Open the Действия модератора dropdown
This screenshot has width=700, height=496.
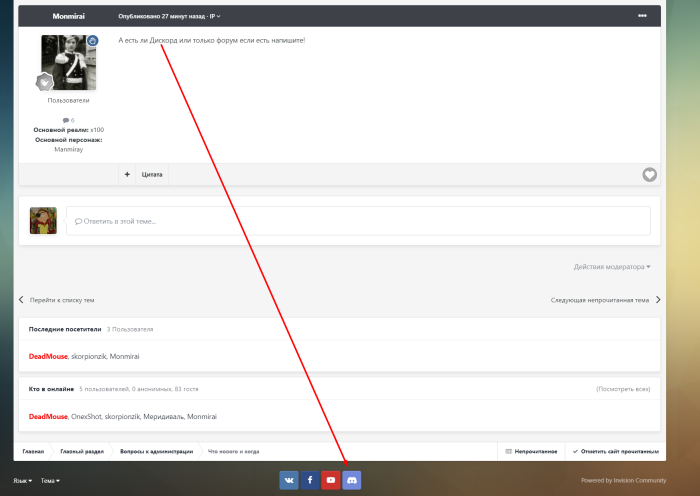(x=612, y=267)
